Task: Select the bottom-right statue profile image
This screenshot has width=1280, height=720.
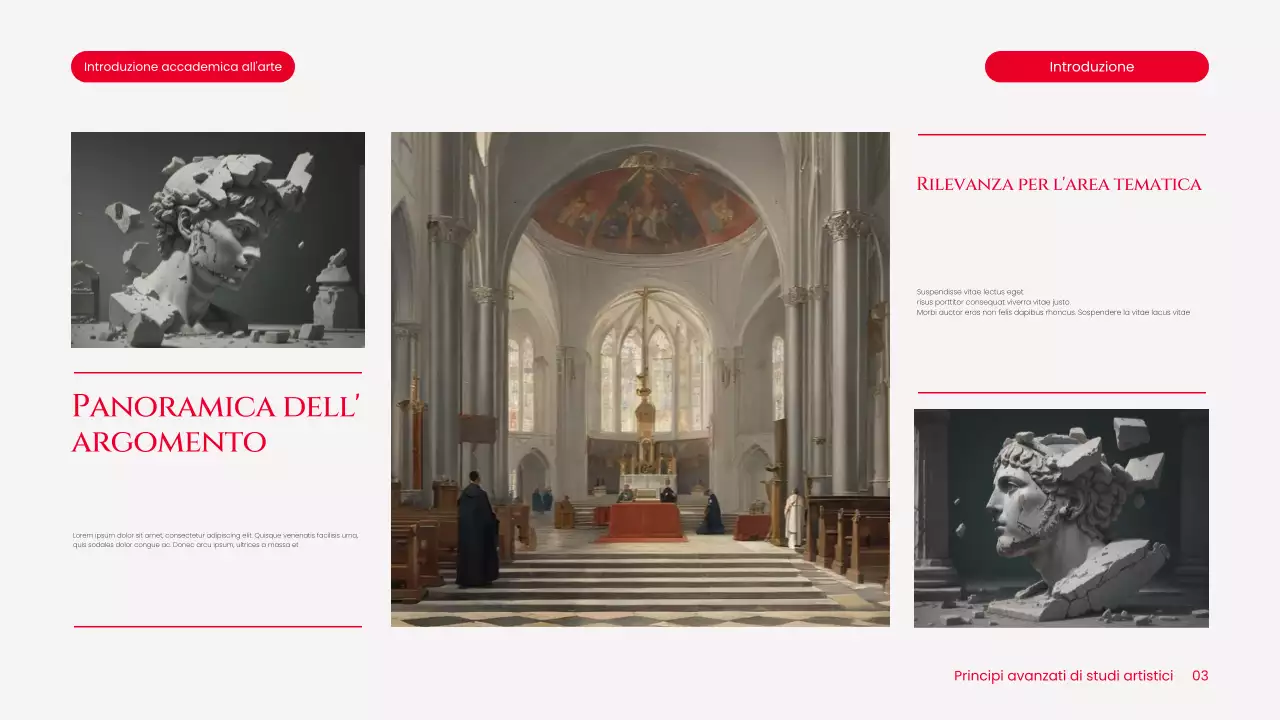Action: [x=1061, y=518]
